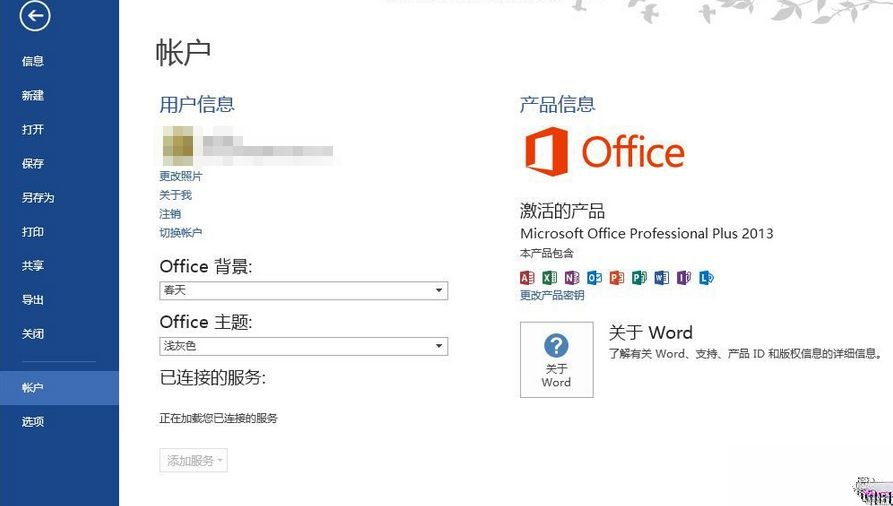Open the 打印 sidebar item
Image resolution: width=893 pixels, height=506 pixels.
tap(33, 232)
